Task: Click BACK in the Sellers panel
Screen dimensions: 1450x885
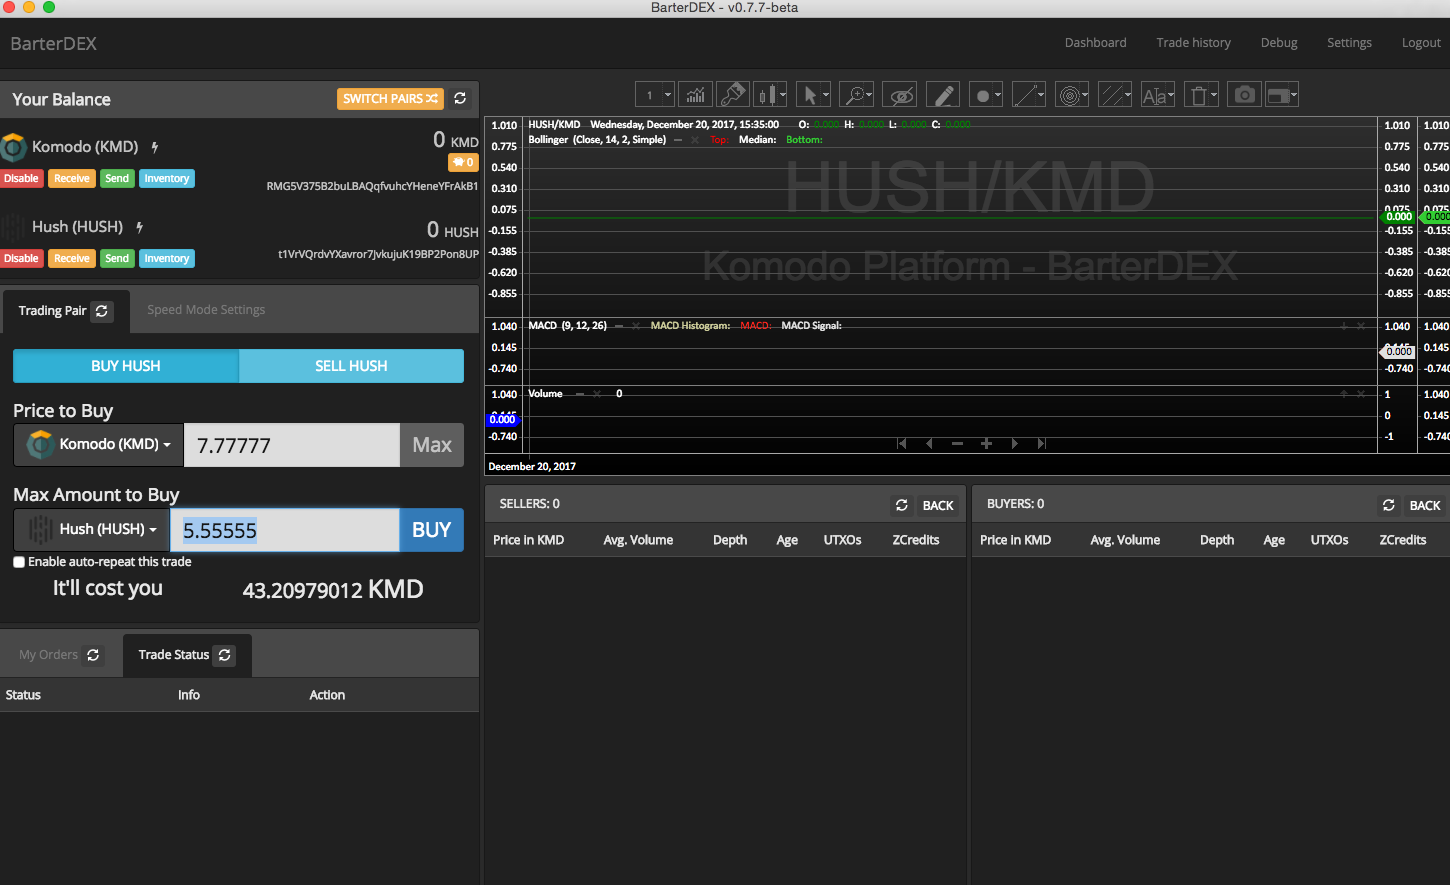Action: tap(938, 505)
